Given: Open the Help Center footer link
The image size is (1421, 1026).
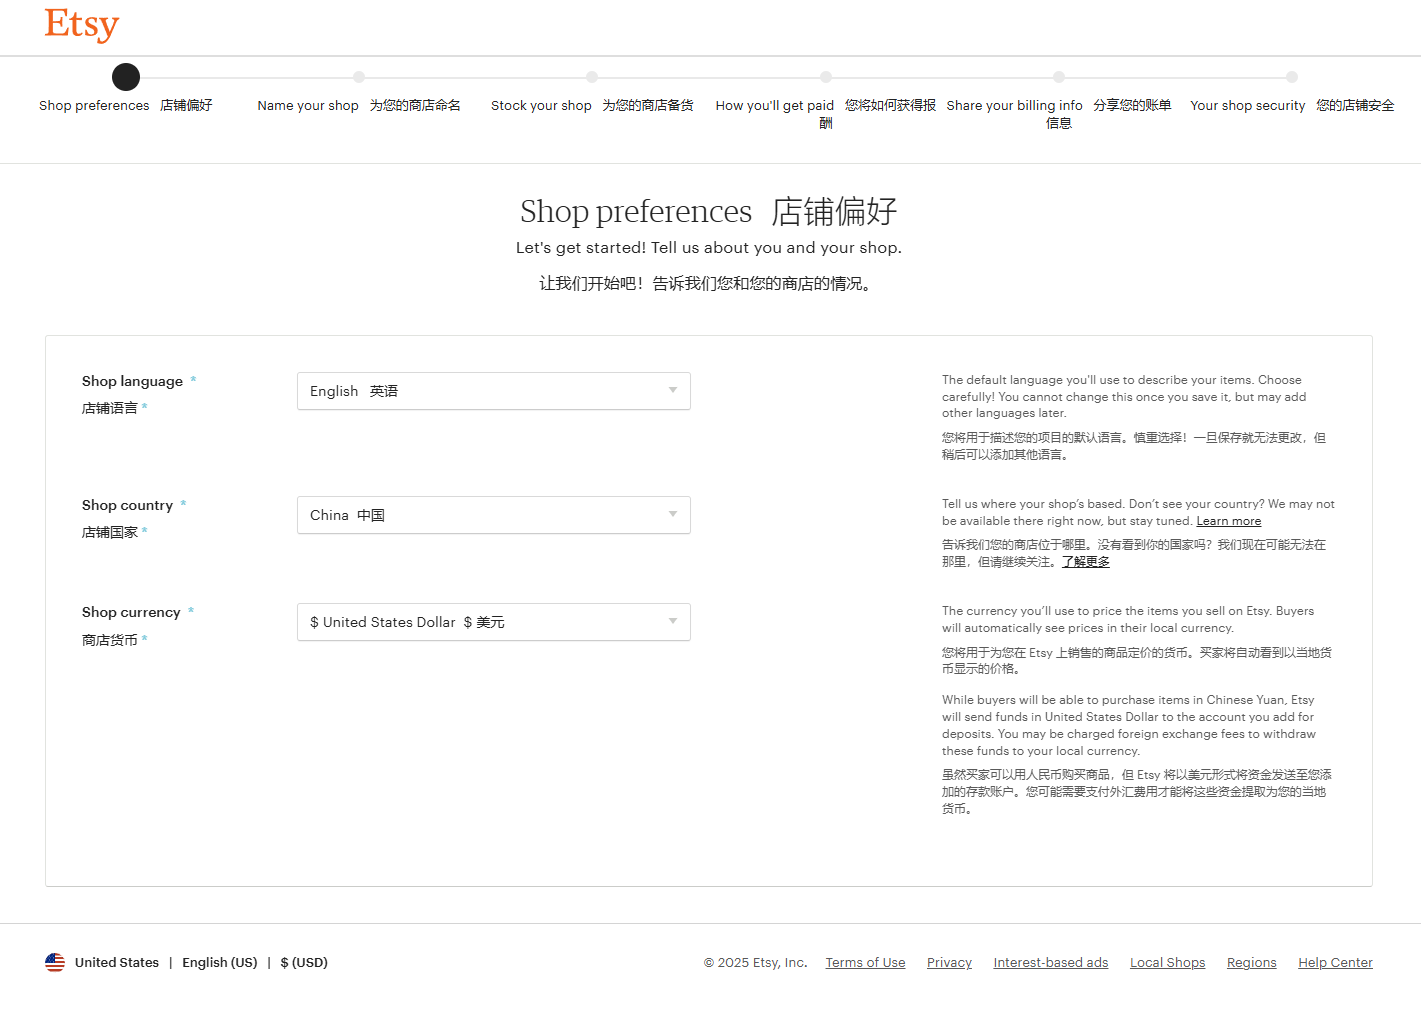Looking at the screenshot, I should (1335, 963).
